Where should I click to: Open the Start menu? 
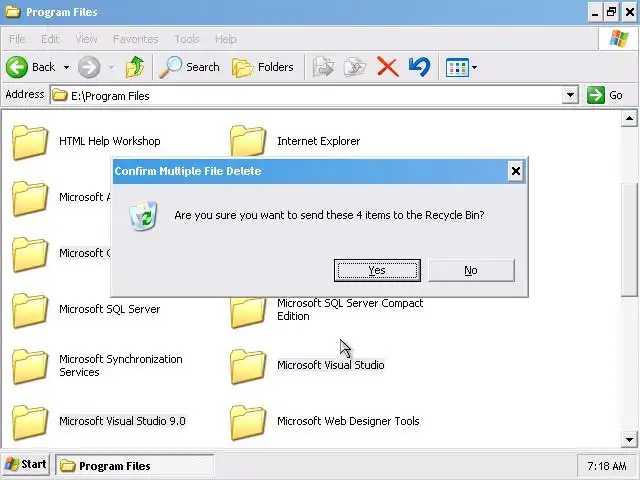pyautogui.click(x=25, y=465)
